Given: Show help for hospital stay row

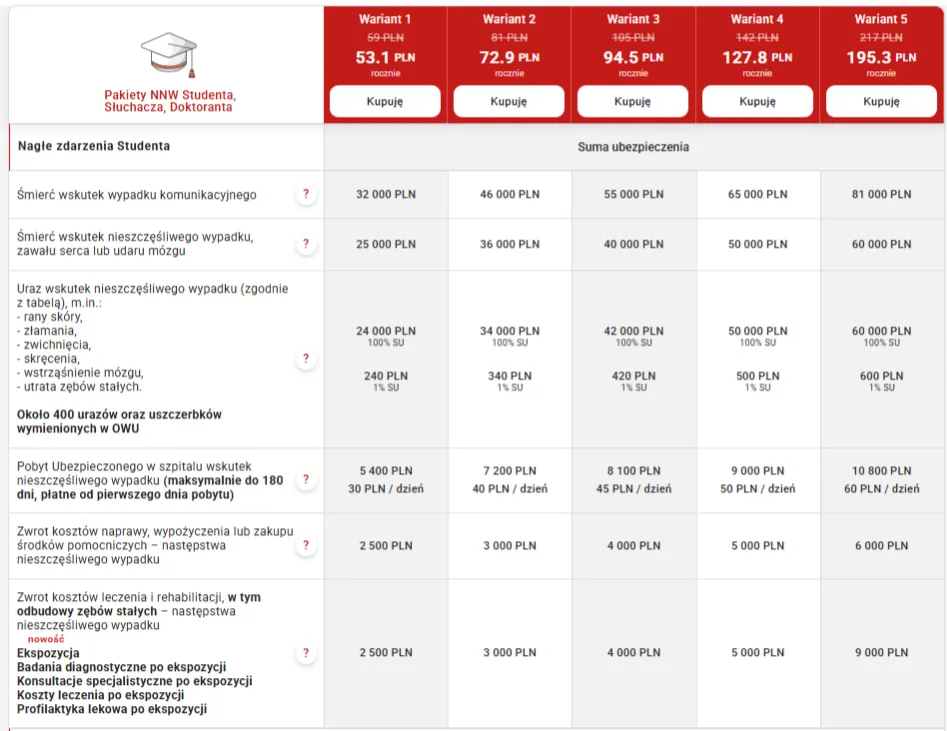Looking at the screenshot, I should (x=306, y=480).
